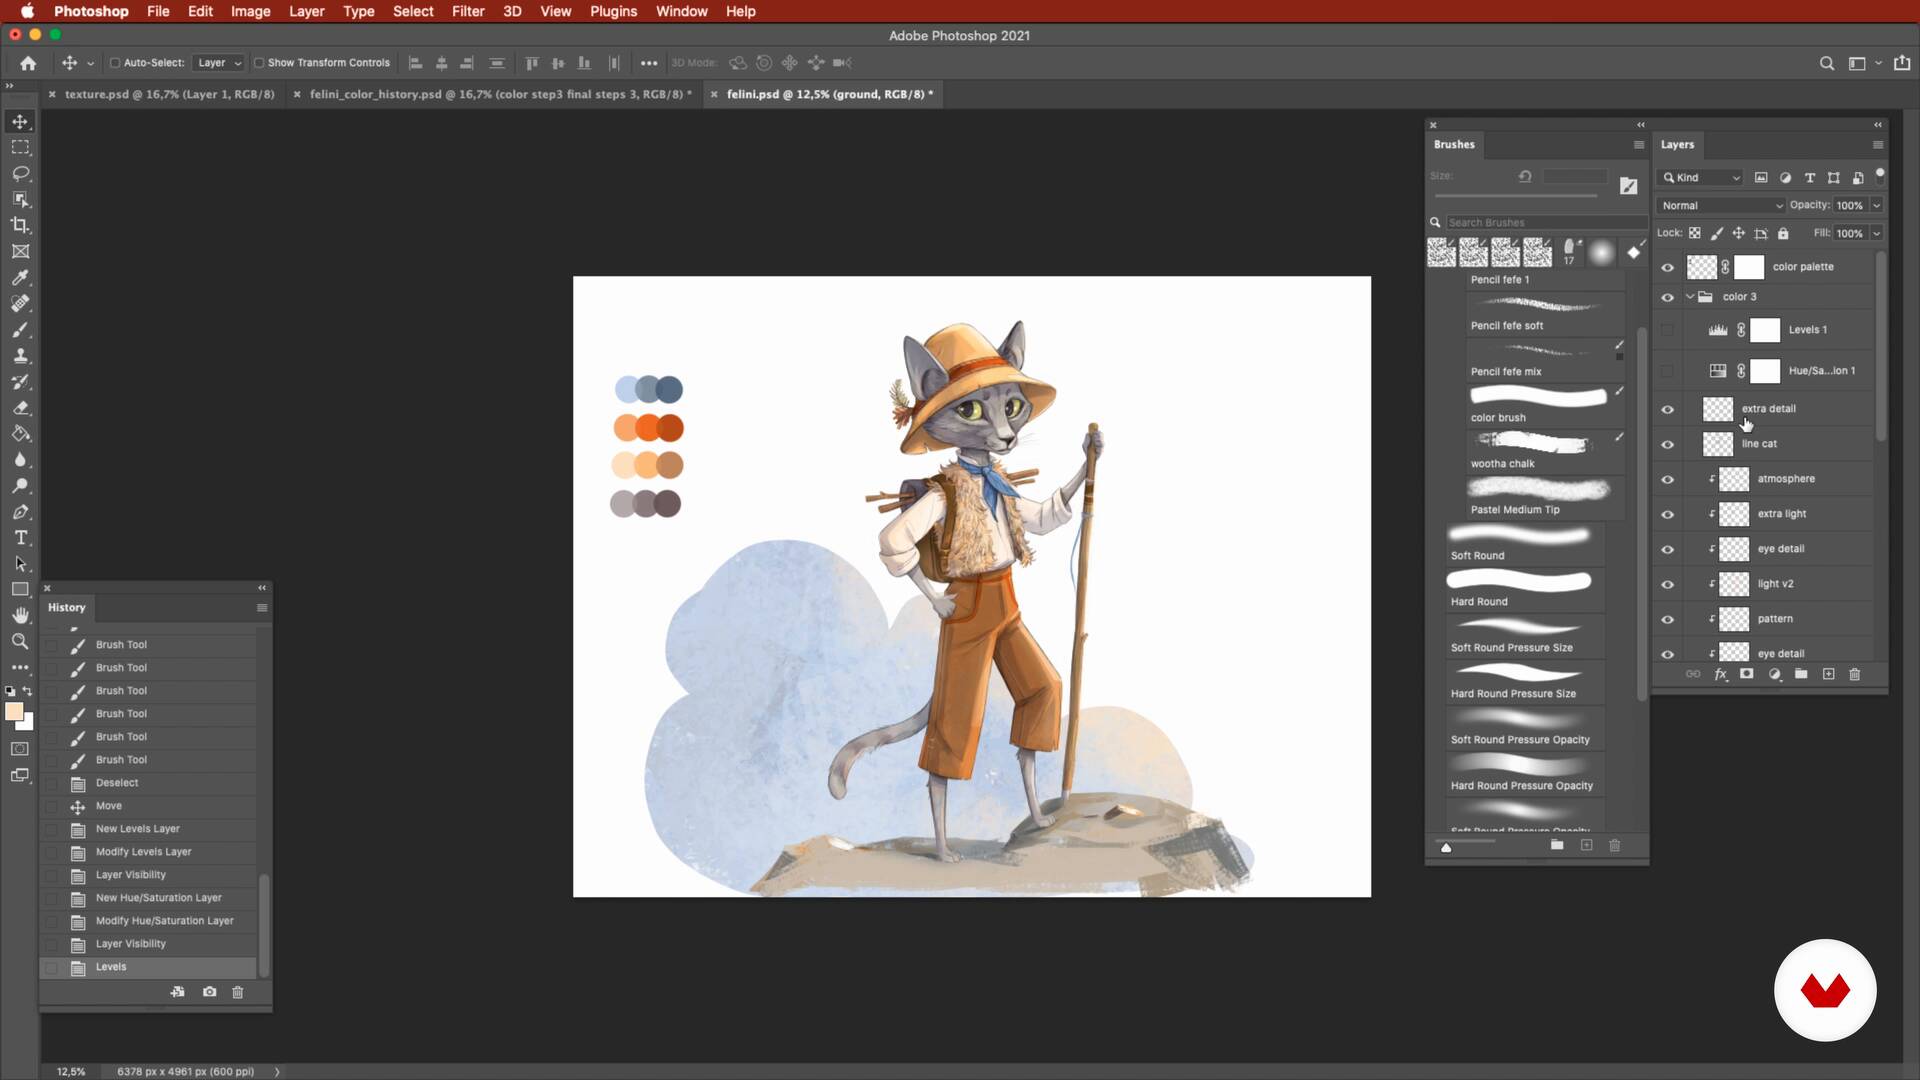Lock transparent pixels in the Layers panel

(1695, 233)
